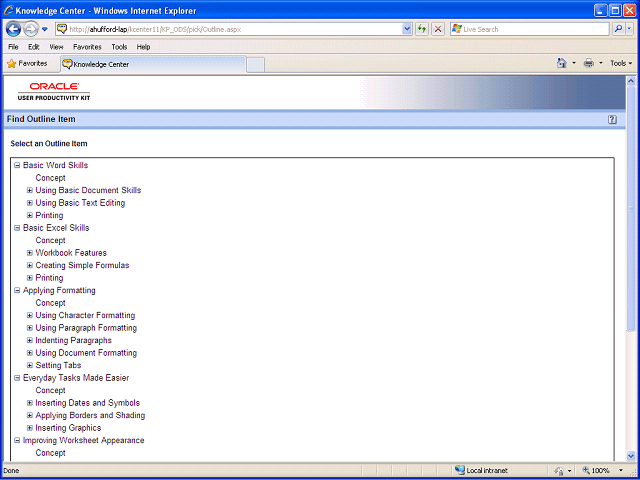Select Concept under Applying Formatting
This screenshot has width=640, height=480.
point(50,303)
